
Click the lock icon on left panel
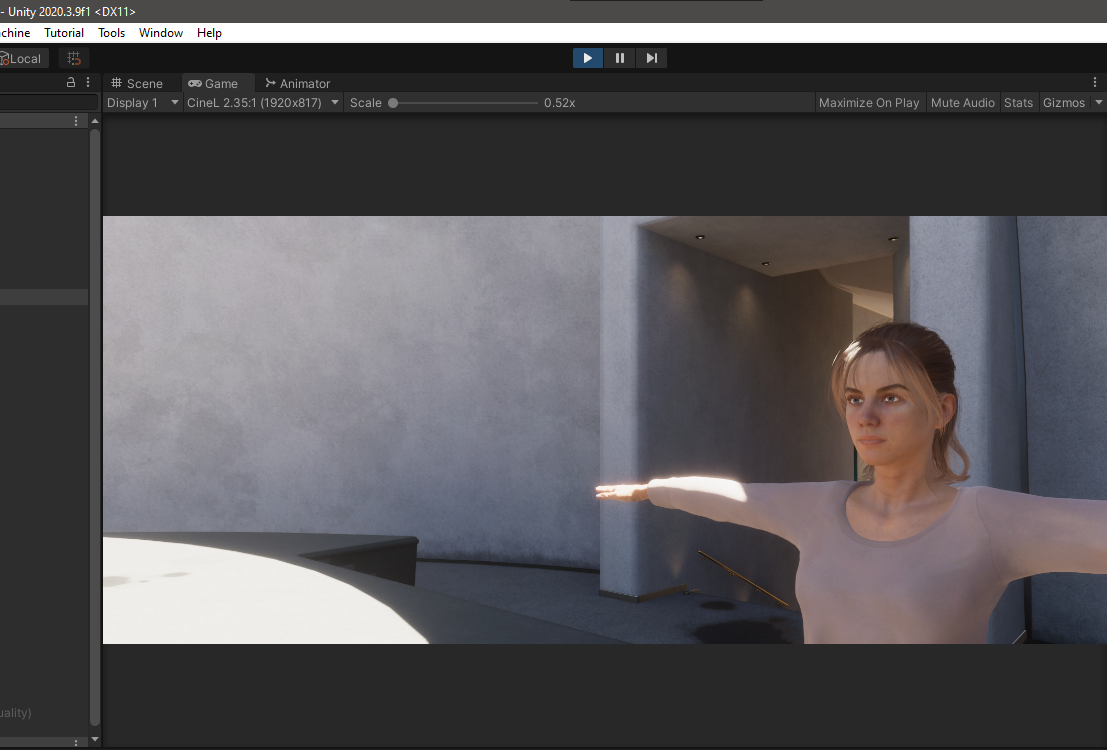pos(71,83)
